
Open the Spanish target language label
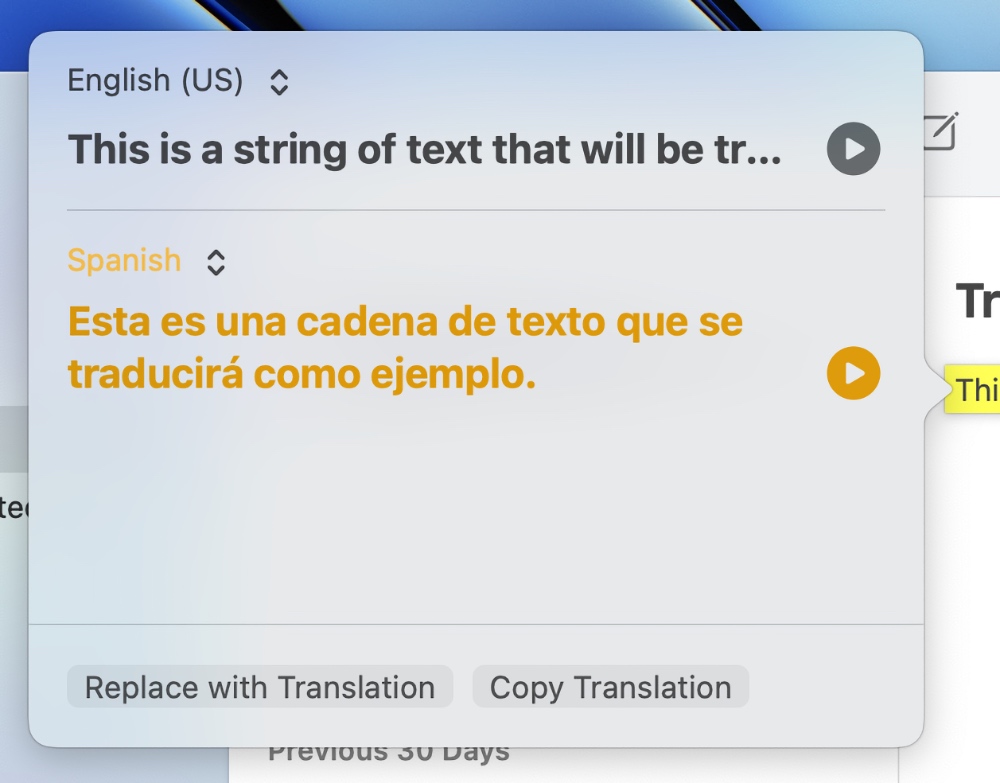point(124,261)
